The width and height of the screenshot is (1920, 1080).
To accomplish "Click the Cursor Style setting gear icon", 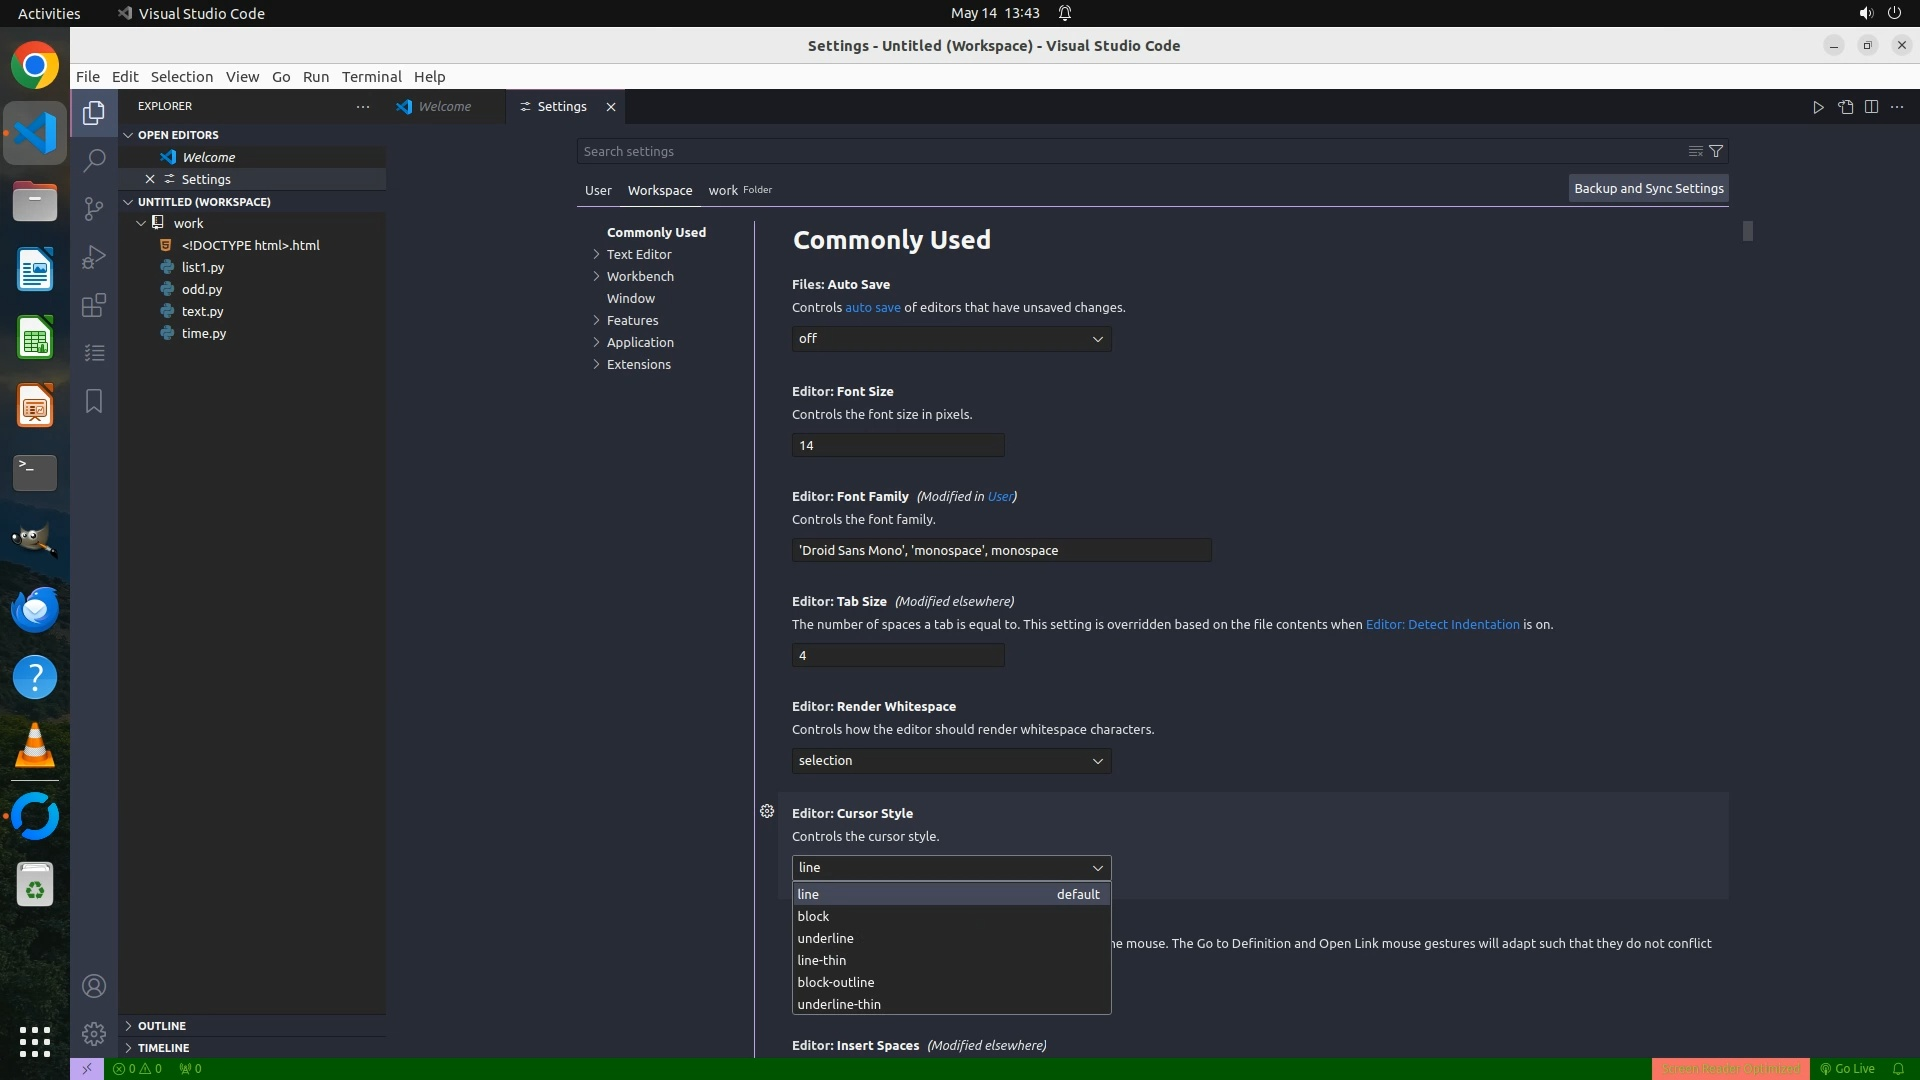I will [767, 811].
